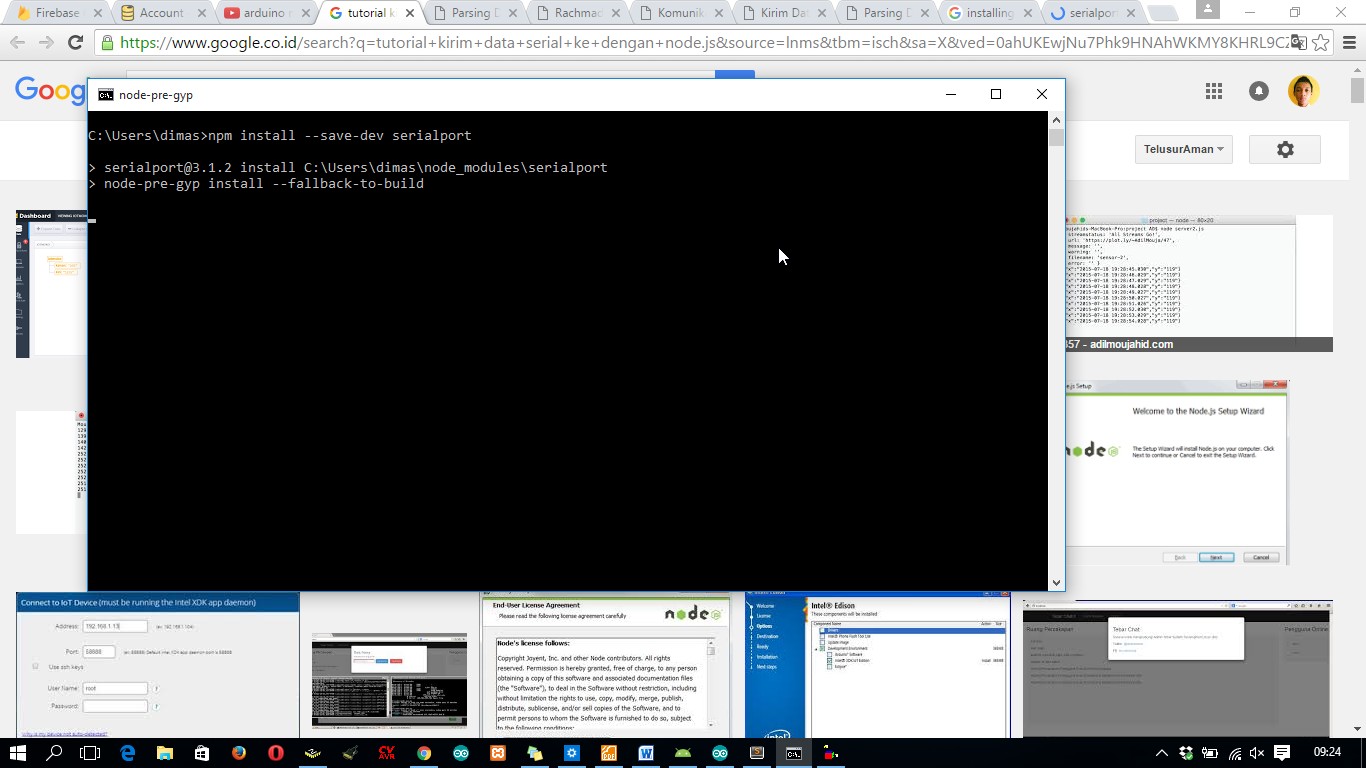Switch to the arduino YouTube tab

pyautogui.click(x=264, y=13)
